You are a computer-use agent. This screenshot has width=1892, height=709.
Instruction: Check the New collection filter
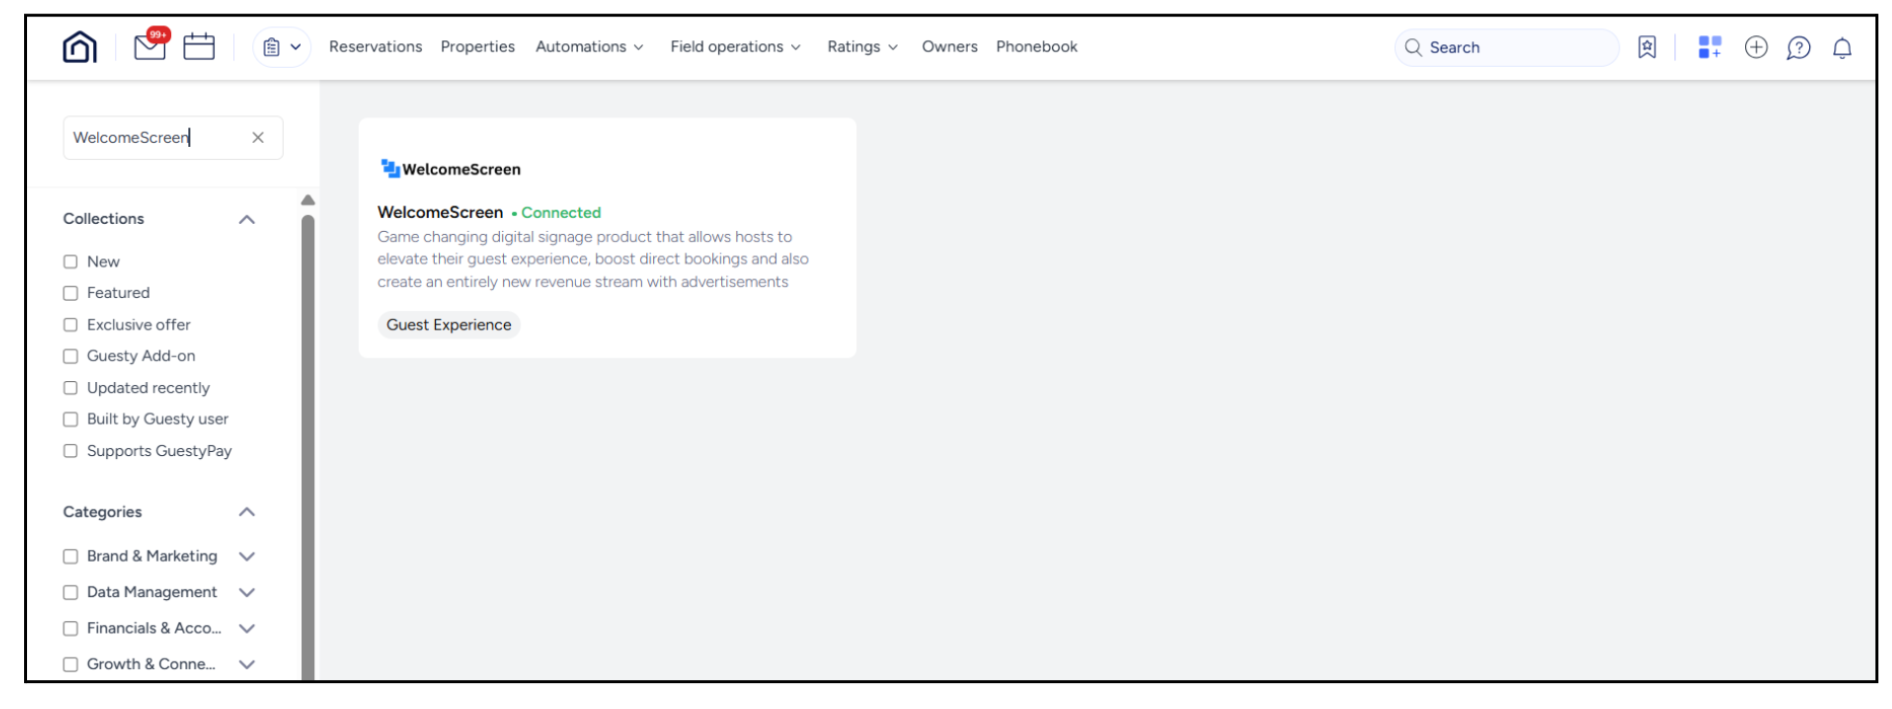tap(71, 262)
